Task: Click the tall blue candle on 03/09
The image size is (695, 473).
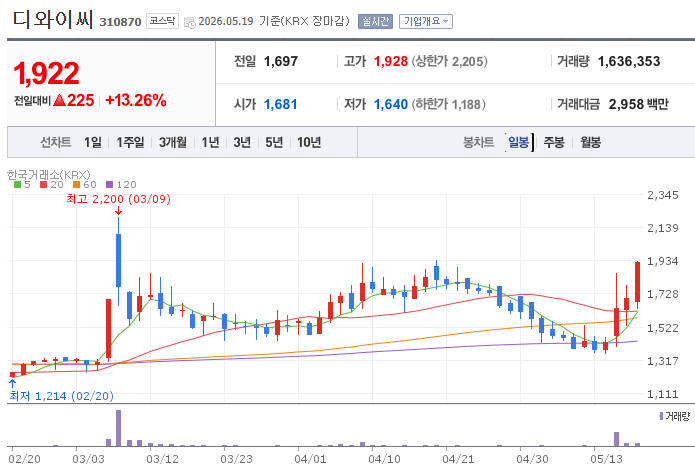Action: [x=118, y=260]
